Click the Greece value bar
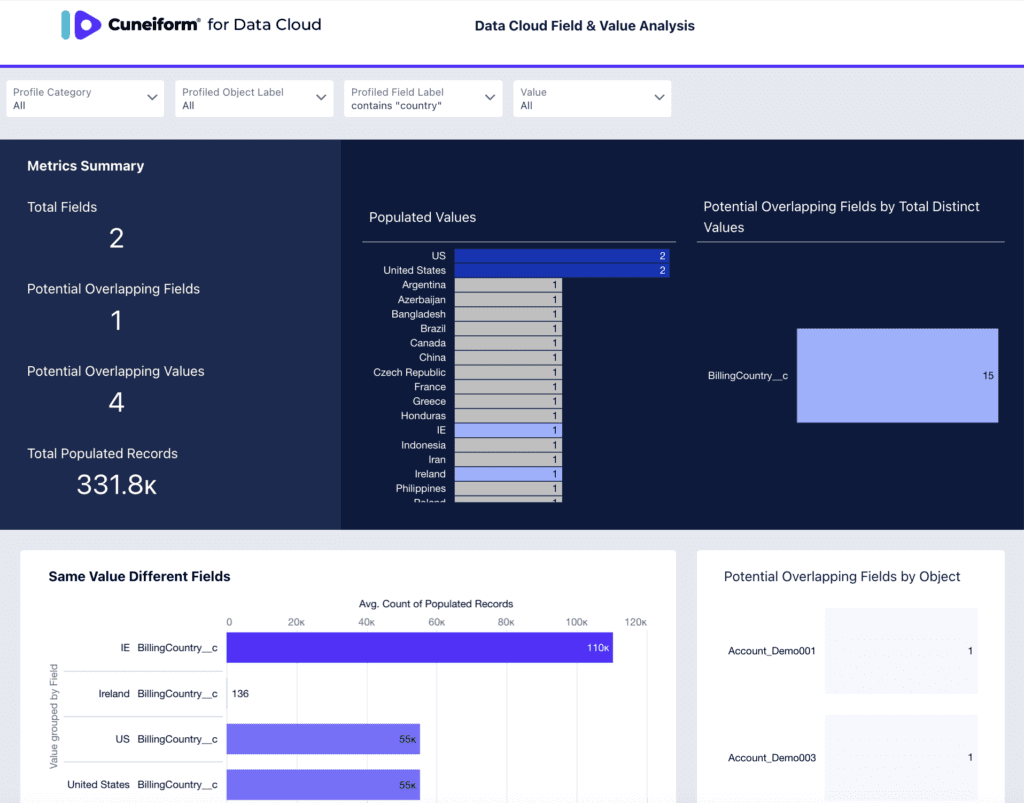The width and height of the screenshot is (1024, 803). click(508, 401)
